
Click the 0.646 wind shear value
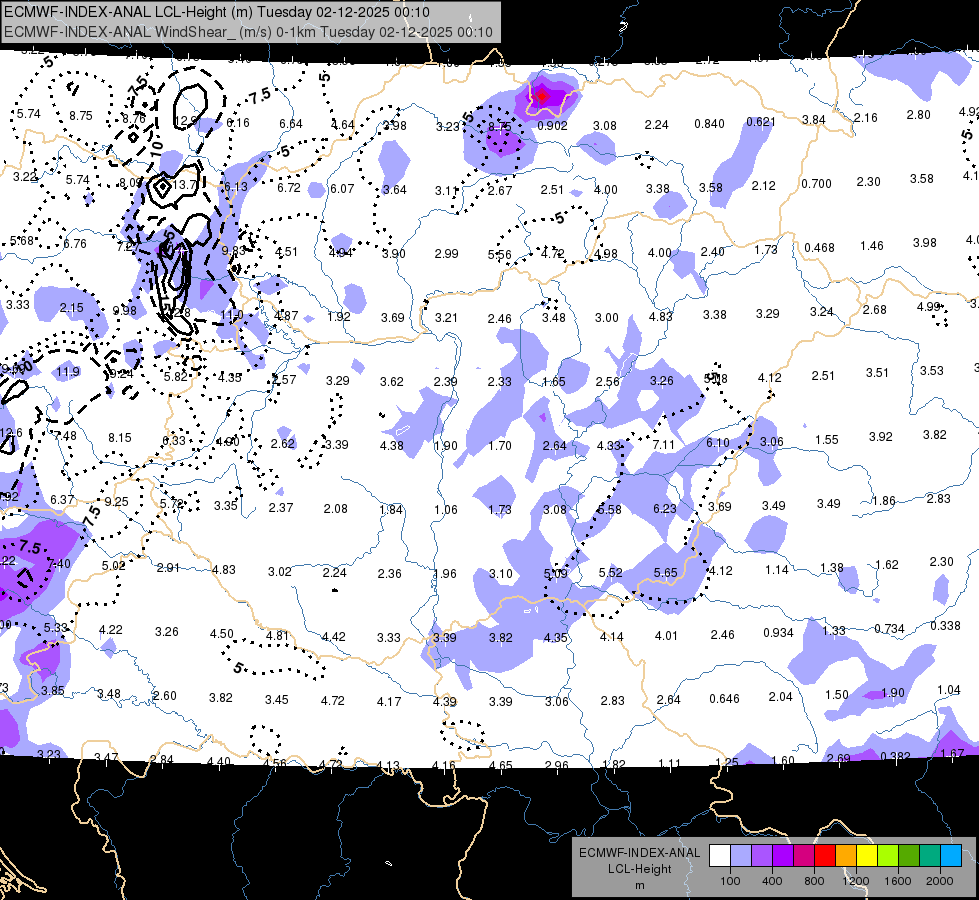(x=724, y=699)
